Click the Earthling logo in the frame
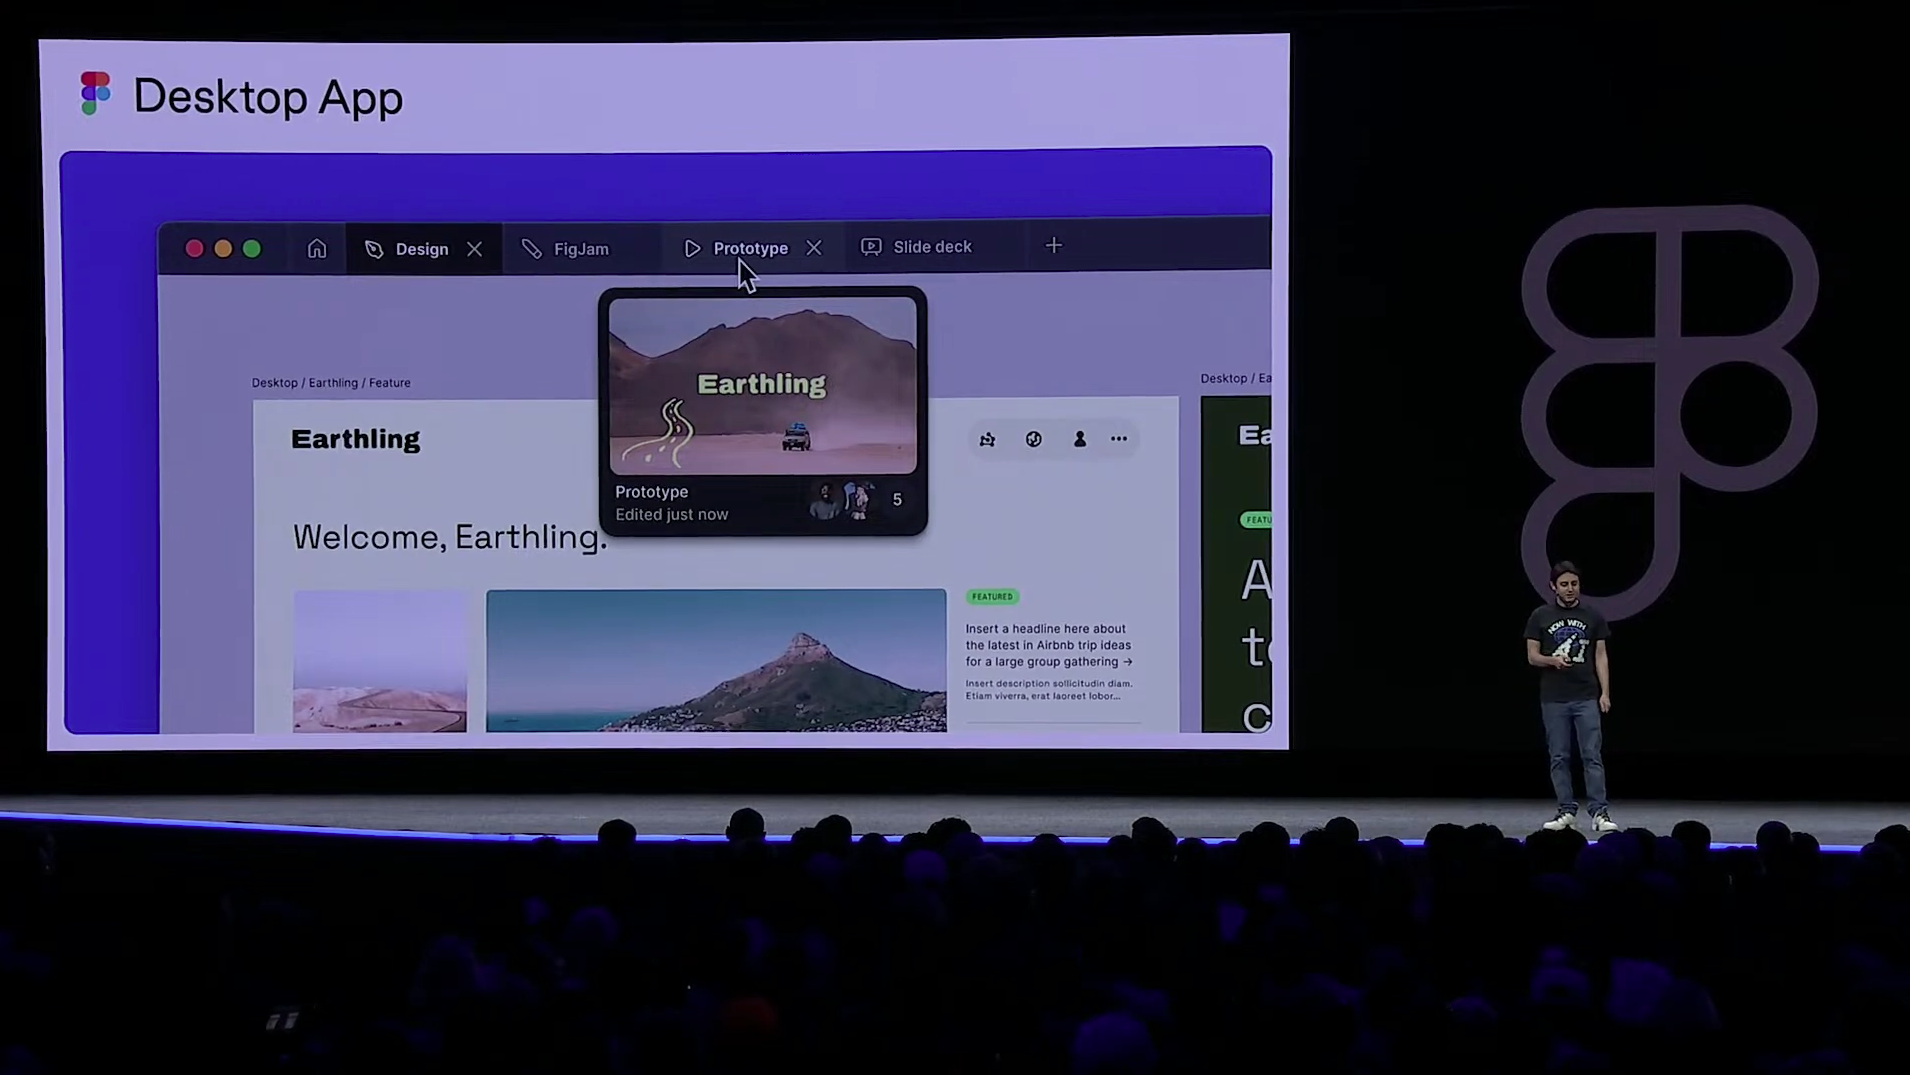The width and height of the screenshot is (1910, 1075). [356, 439]
